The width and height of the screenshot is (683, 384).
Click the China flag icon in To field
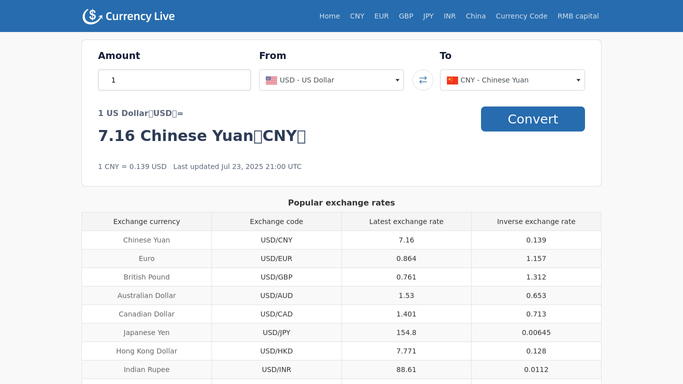pos(452,81)
